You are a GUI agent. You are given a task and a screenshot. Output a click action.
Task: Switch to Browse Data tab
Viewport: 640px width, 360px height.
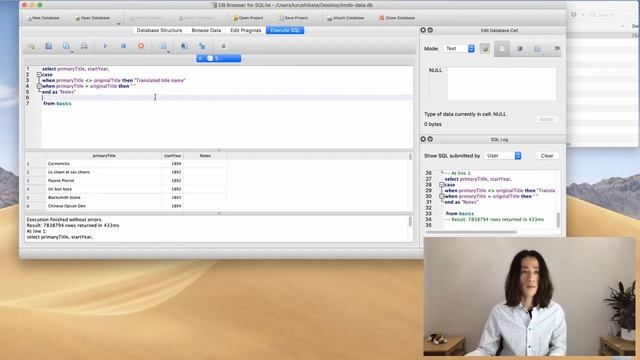(206, 30)
